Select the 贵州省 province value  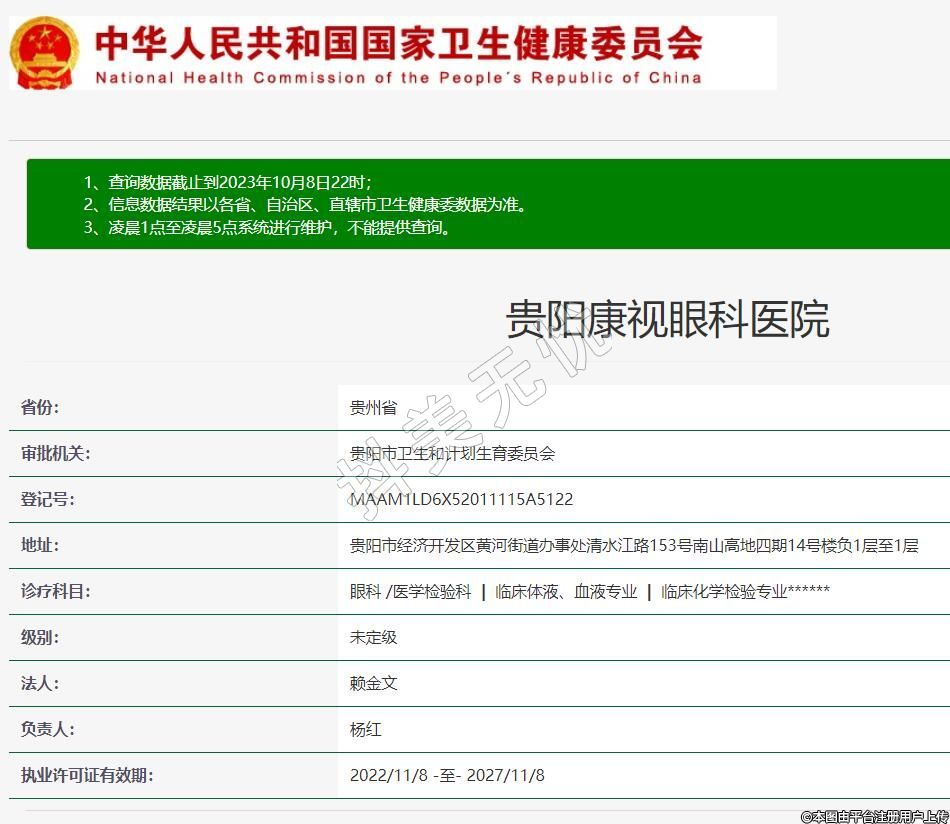pos(373,408)
